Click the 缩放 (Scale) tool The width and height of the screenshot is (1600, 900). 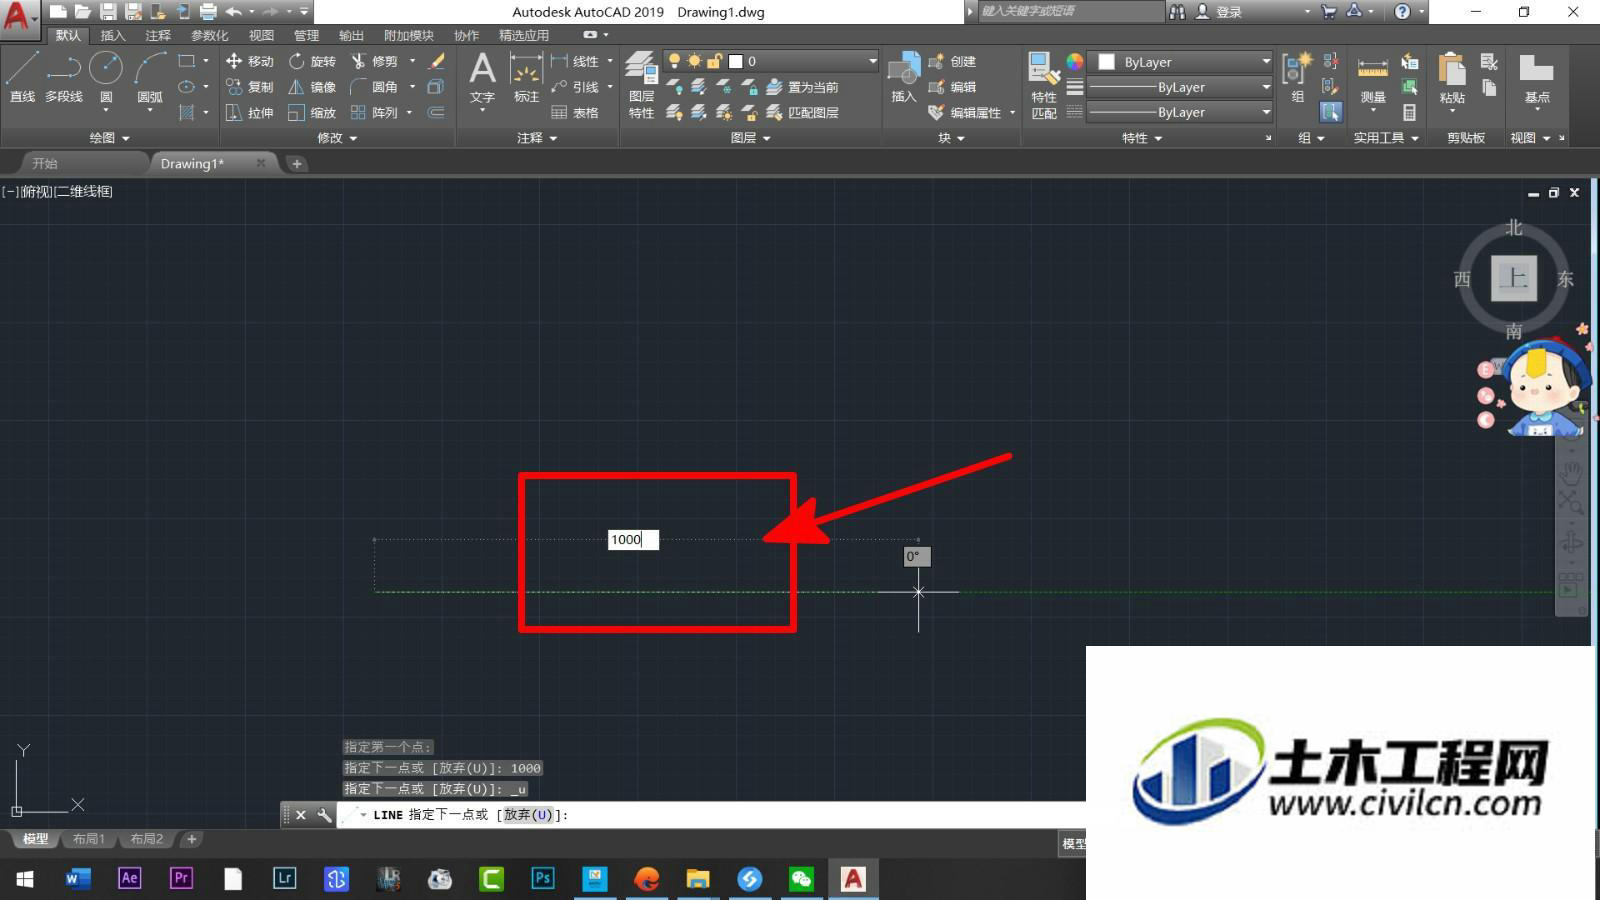(312, 113)
